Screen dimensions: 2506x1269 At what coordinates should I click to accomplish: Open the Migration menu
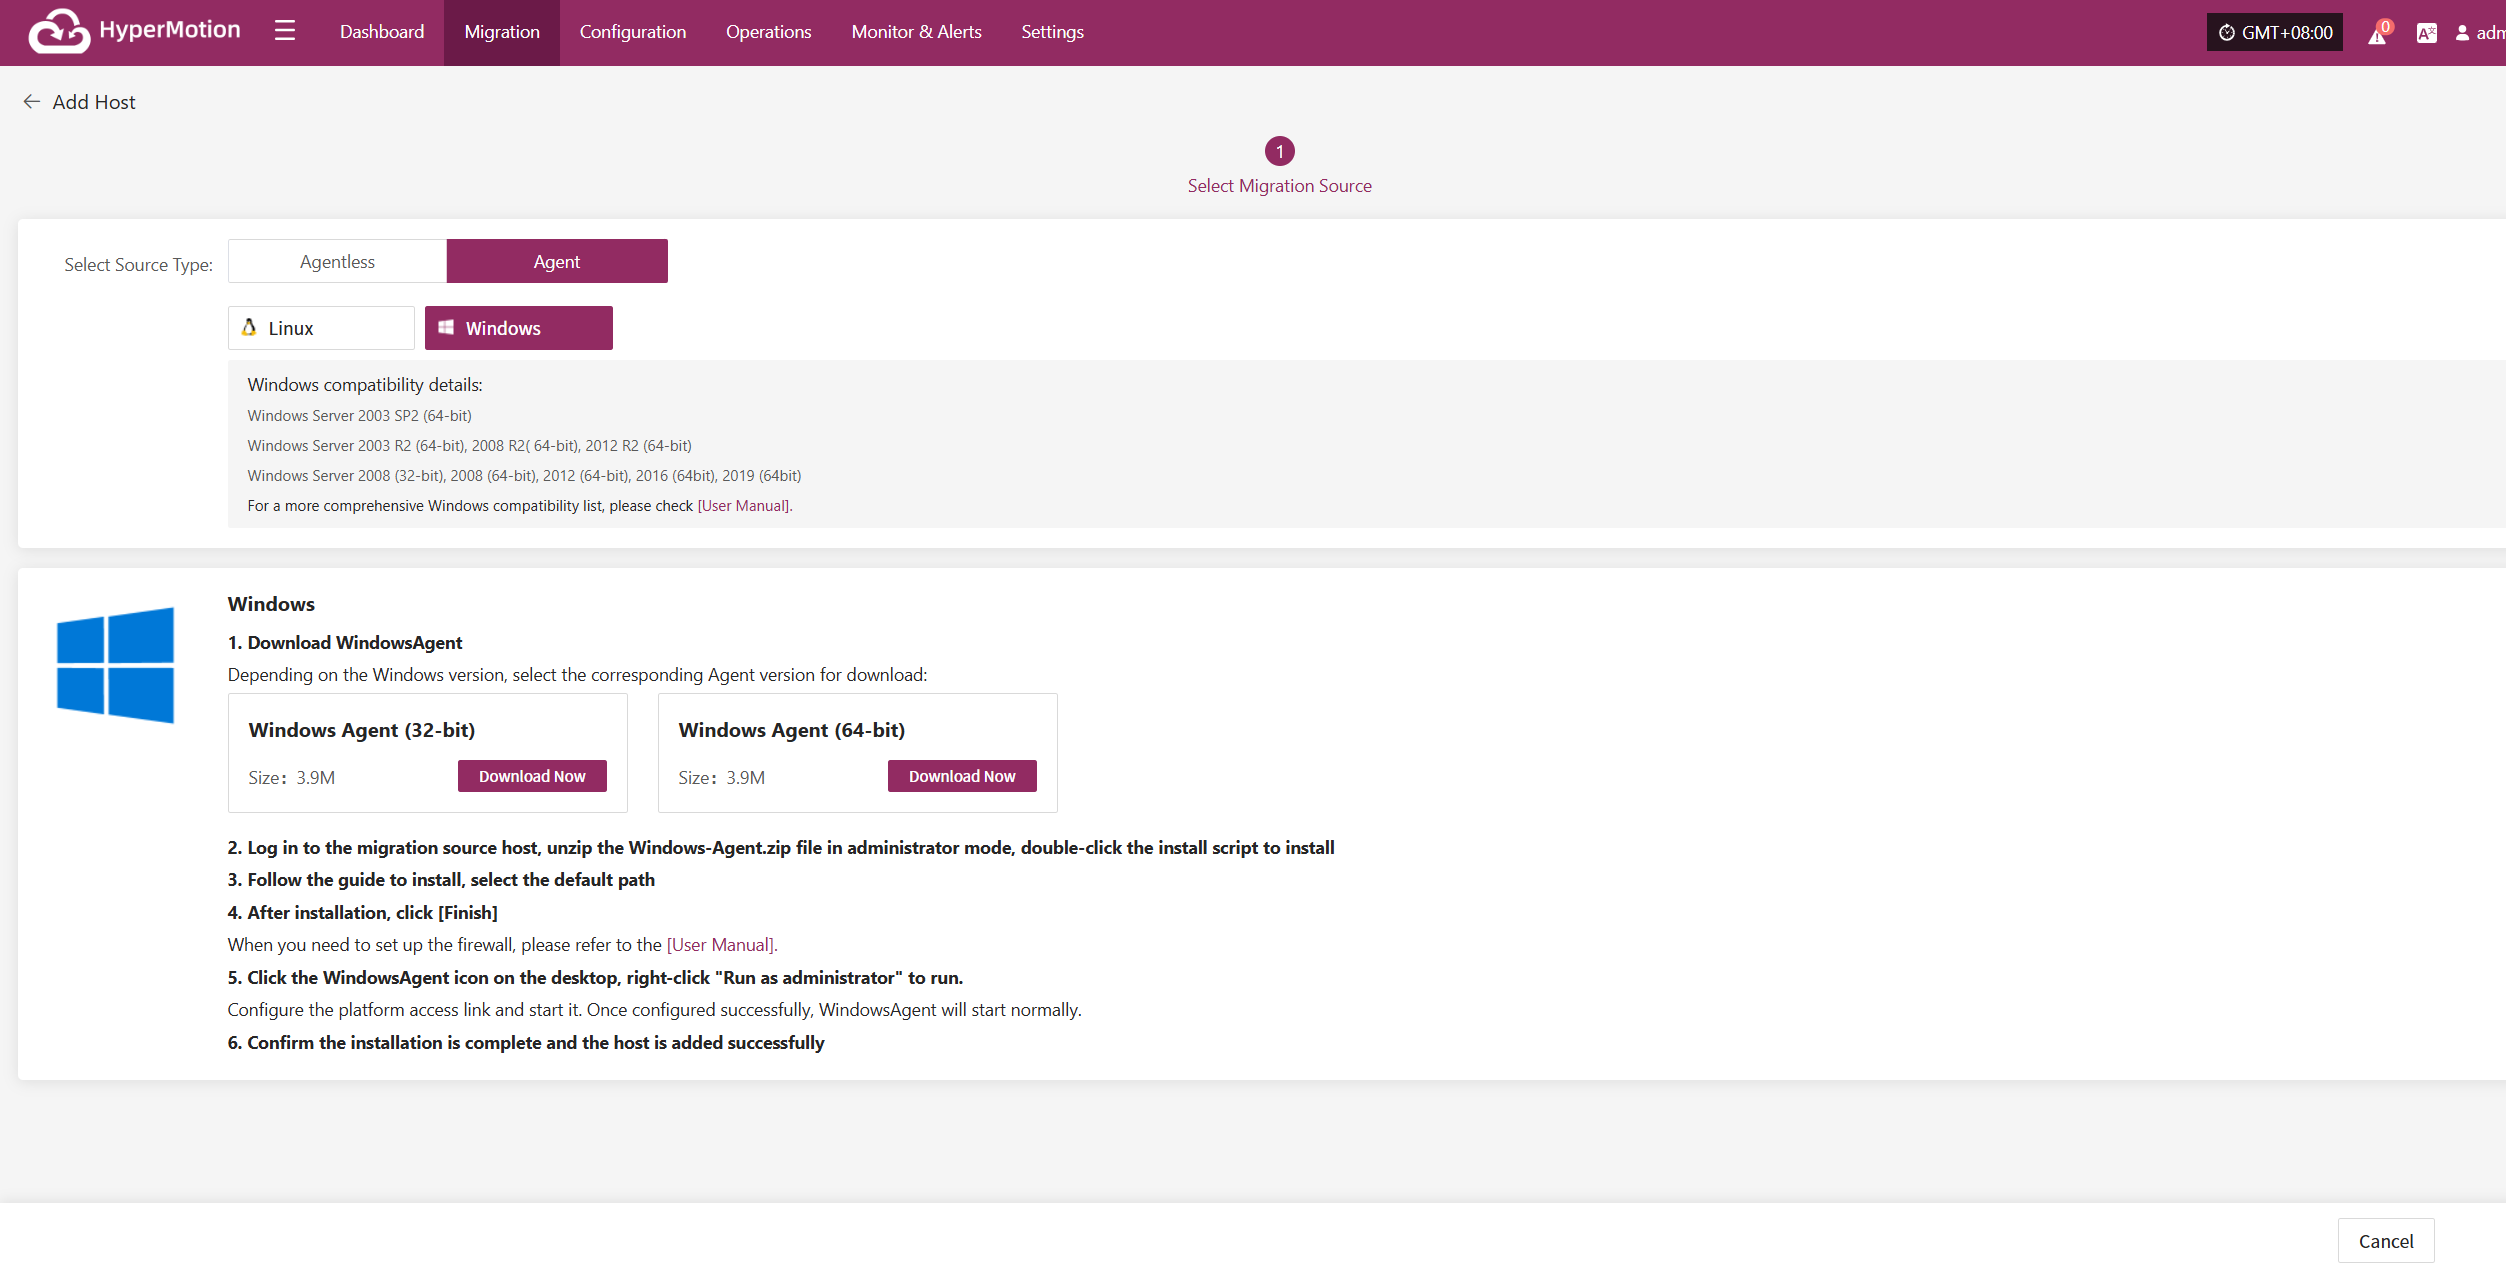point(502,32)
